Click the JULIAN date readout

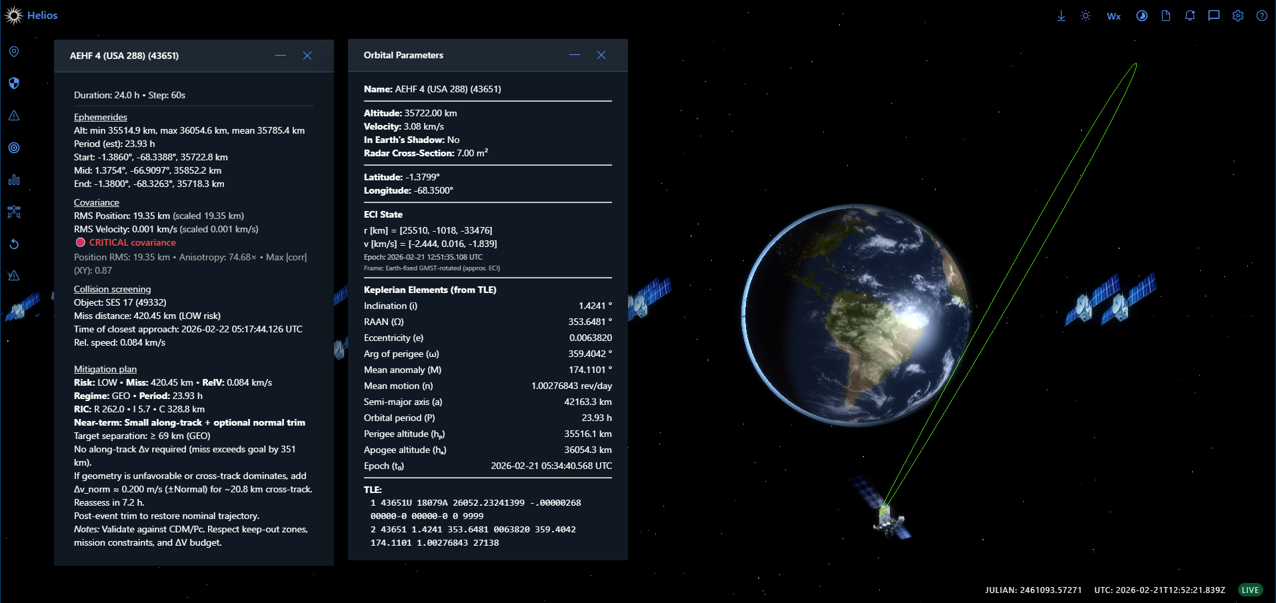click(x=1033, y=590)
